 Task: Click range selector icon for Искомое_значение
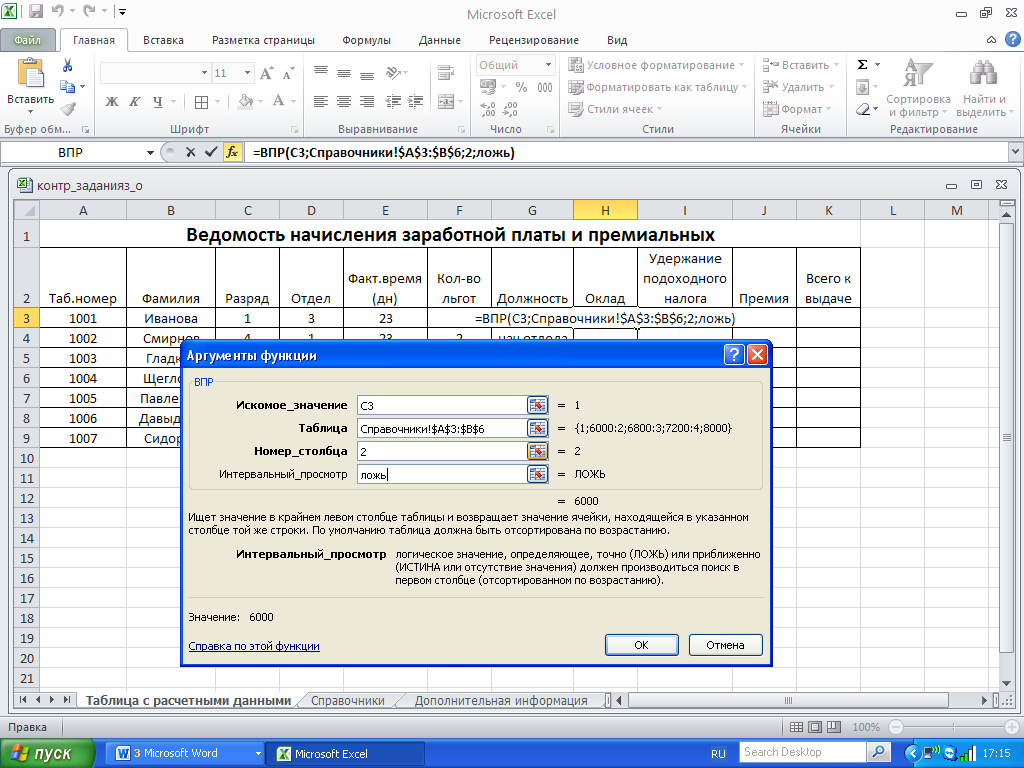point(537,405)
